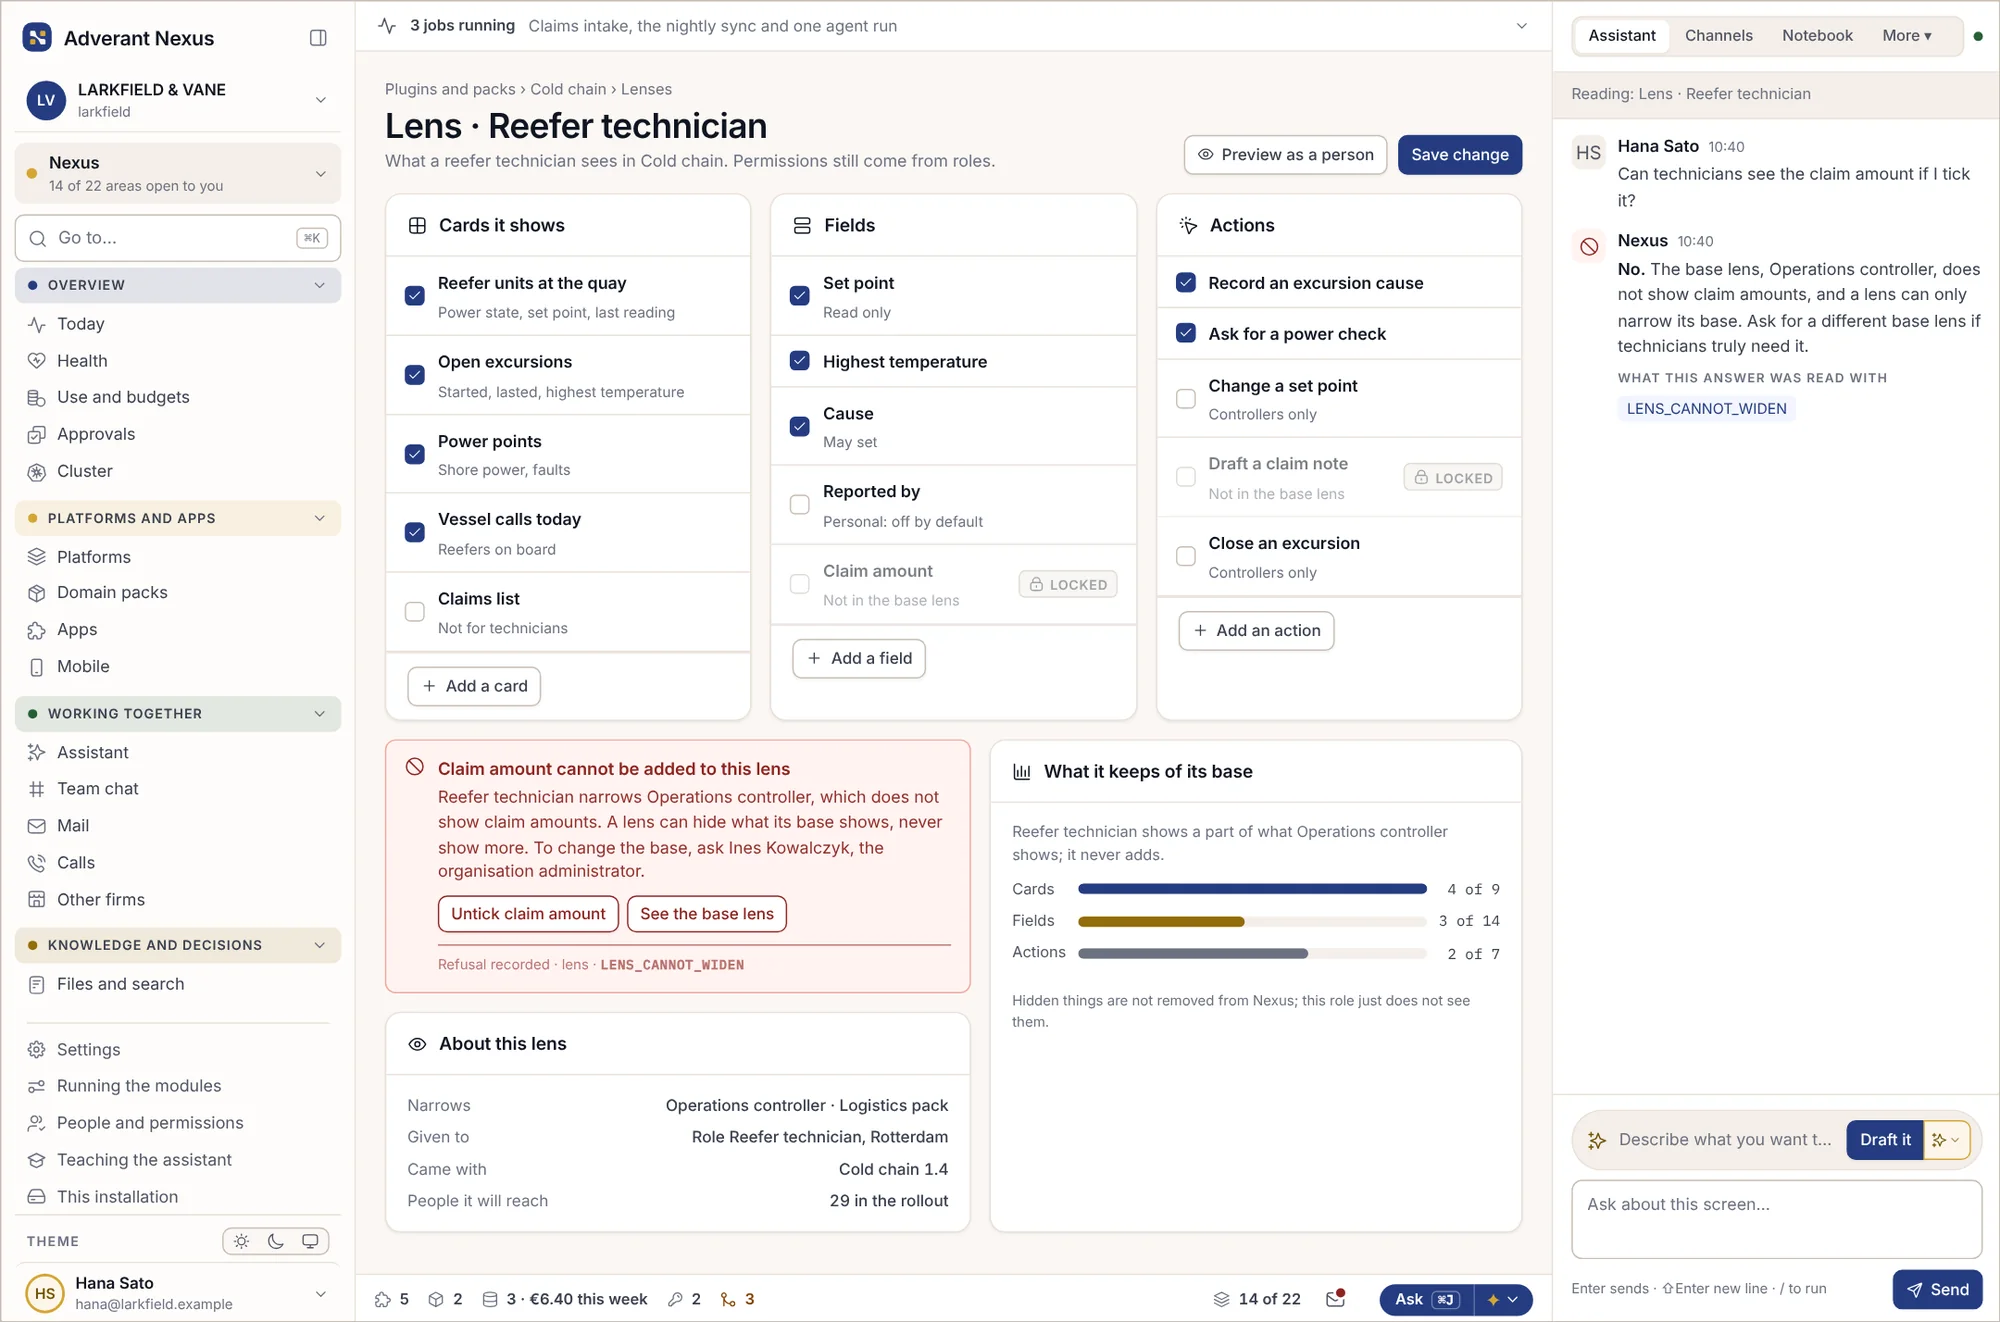
Task: Click the Fields progress bar
Action: (x=1252, y=921)
